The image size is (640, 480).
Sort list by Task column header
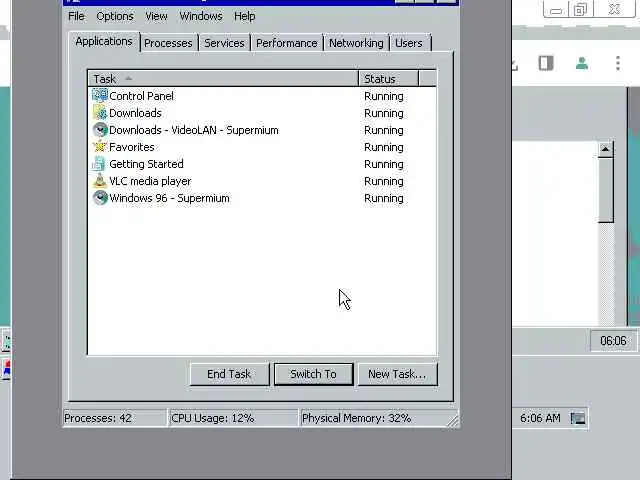pos(223,78)
